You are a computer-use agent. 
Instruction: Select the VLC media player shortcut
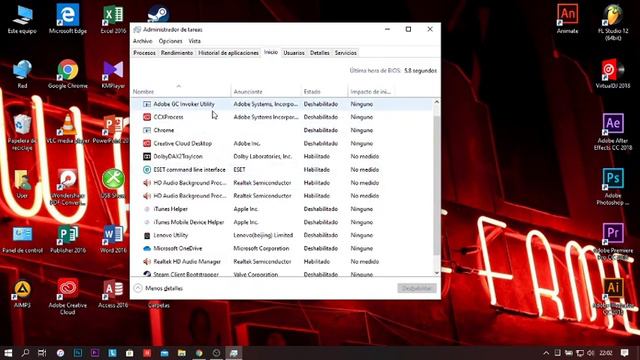click(x=68, y=129)
